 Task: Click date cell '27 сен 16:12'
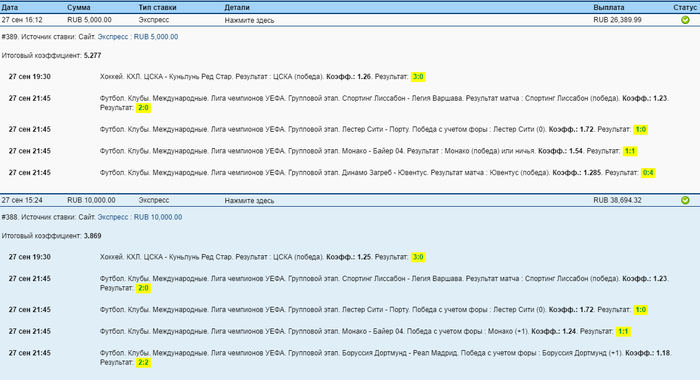click(x=22, y=20)
